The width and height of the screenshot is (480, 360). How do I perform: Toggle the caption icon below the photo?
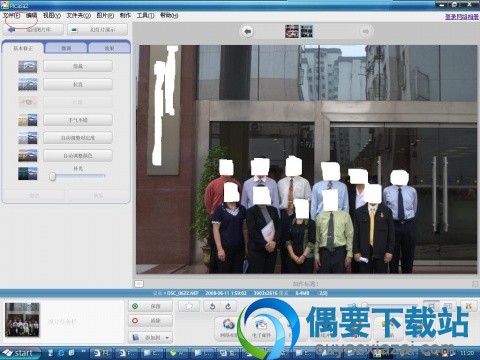[139, 284]
